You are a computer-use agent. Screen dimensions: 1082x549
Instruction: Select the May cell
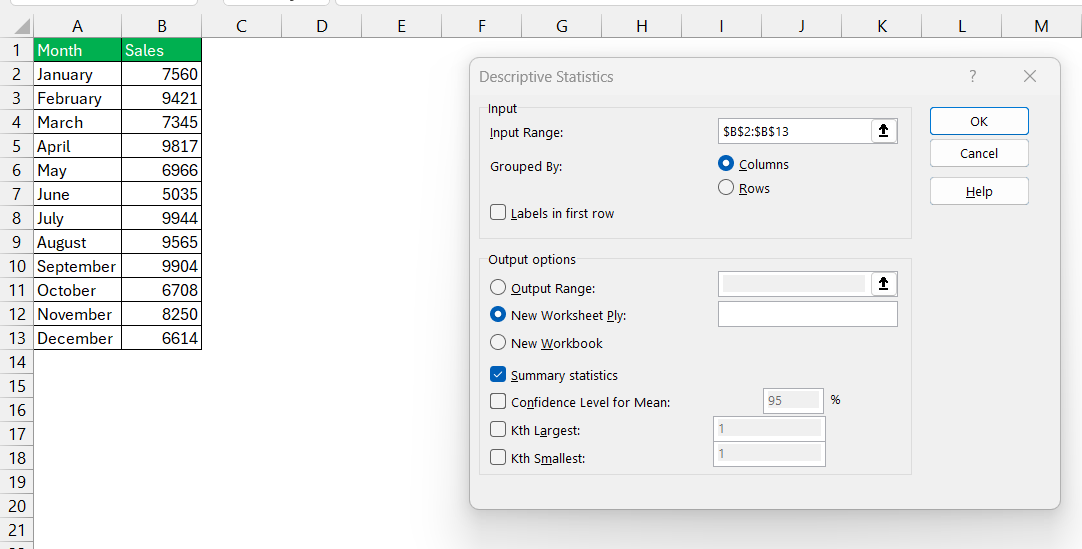point(77,170)
